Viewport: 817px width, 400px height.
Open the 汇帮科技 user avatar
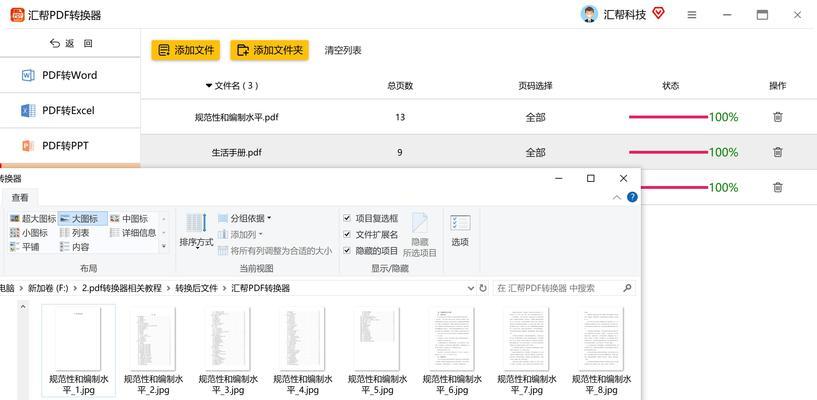point(589,14)
